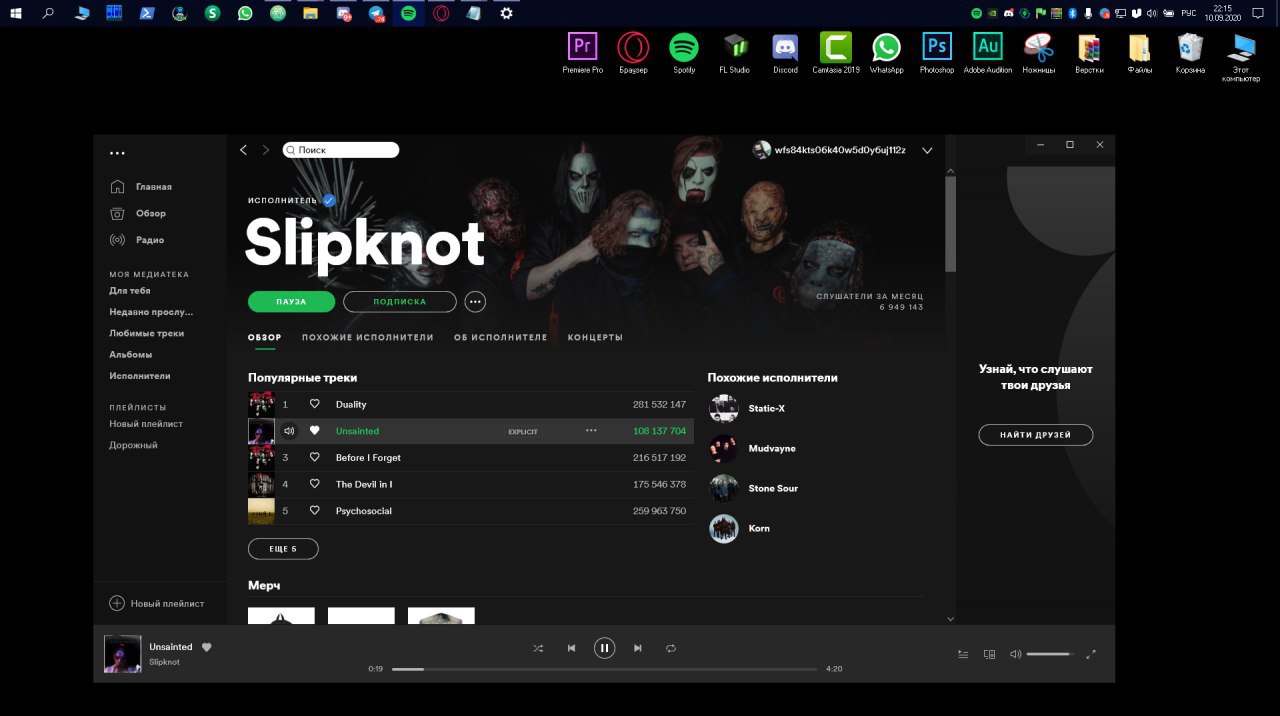Click the main vertical scrollbar
This screenshot has width=1280, height=716.
[950, 223]
